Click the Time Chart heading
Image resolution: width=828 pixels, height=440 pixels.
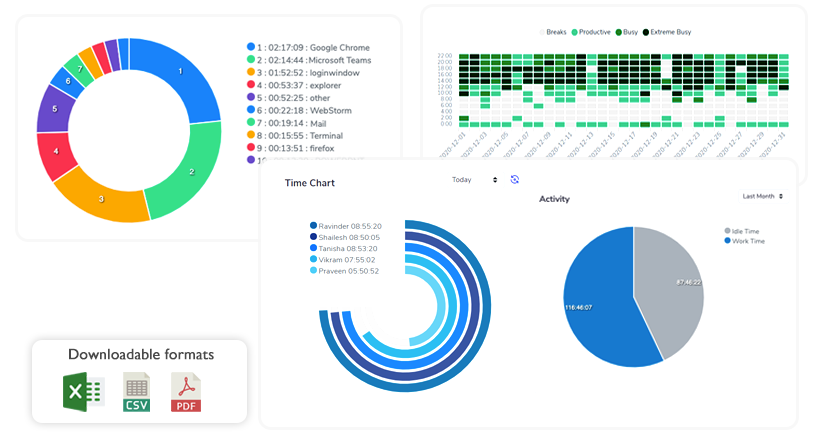coord(309,183)
